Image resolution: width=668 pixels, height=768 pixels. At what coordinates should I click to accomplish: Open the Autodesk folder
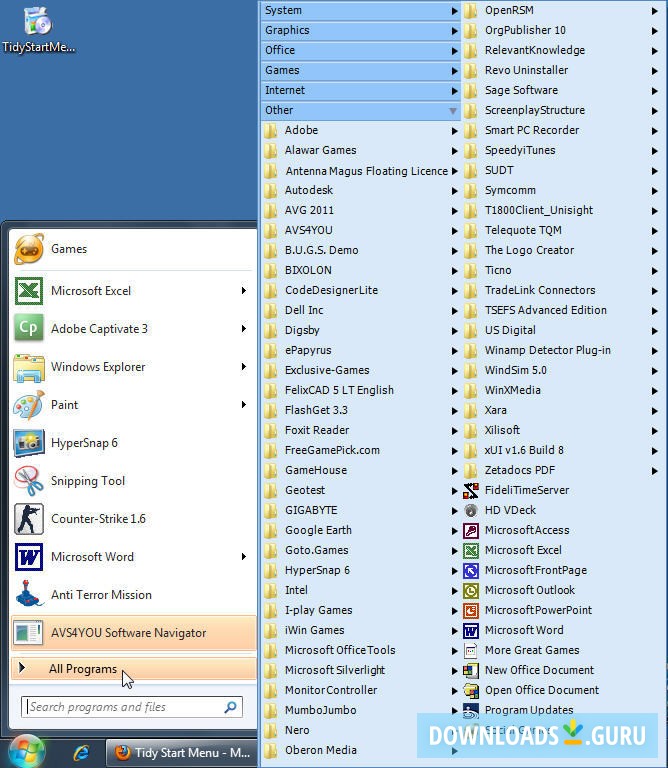pyautogui.click(x=361, y=190)
